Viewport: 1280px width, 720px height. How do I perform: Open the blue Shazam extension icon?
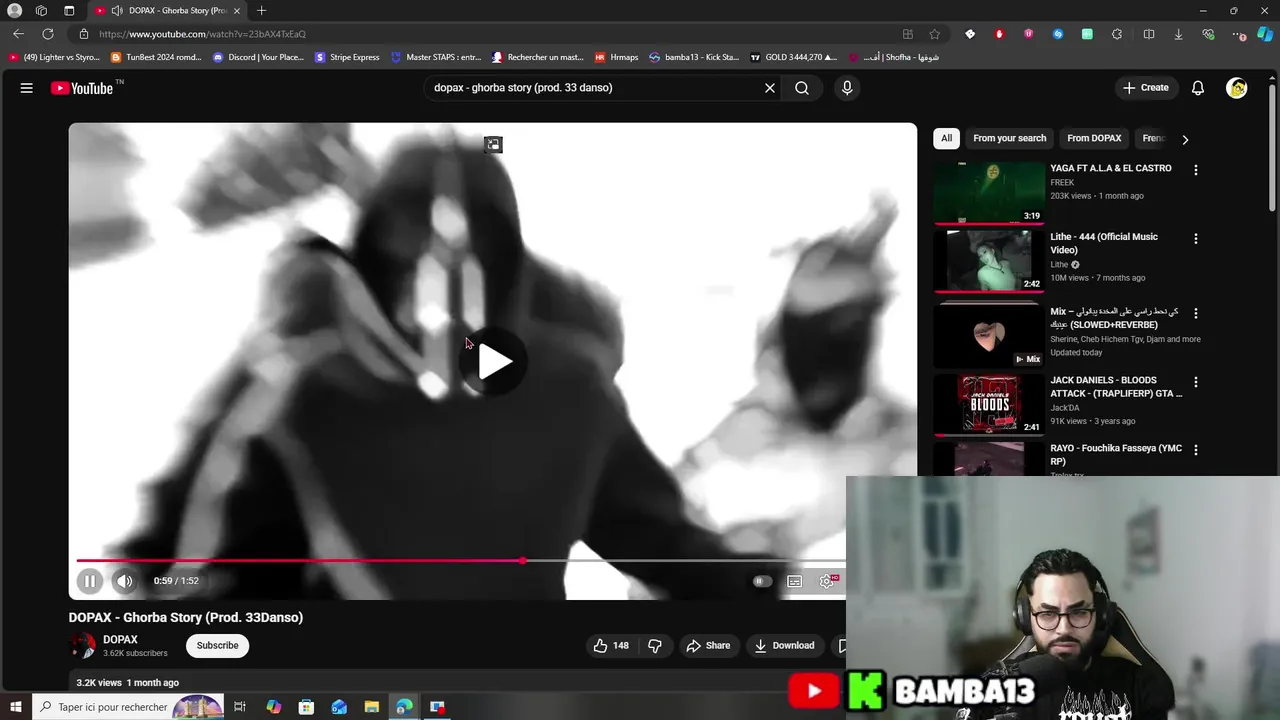pos(1058,34)
